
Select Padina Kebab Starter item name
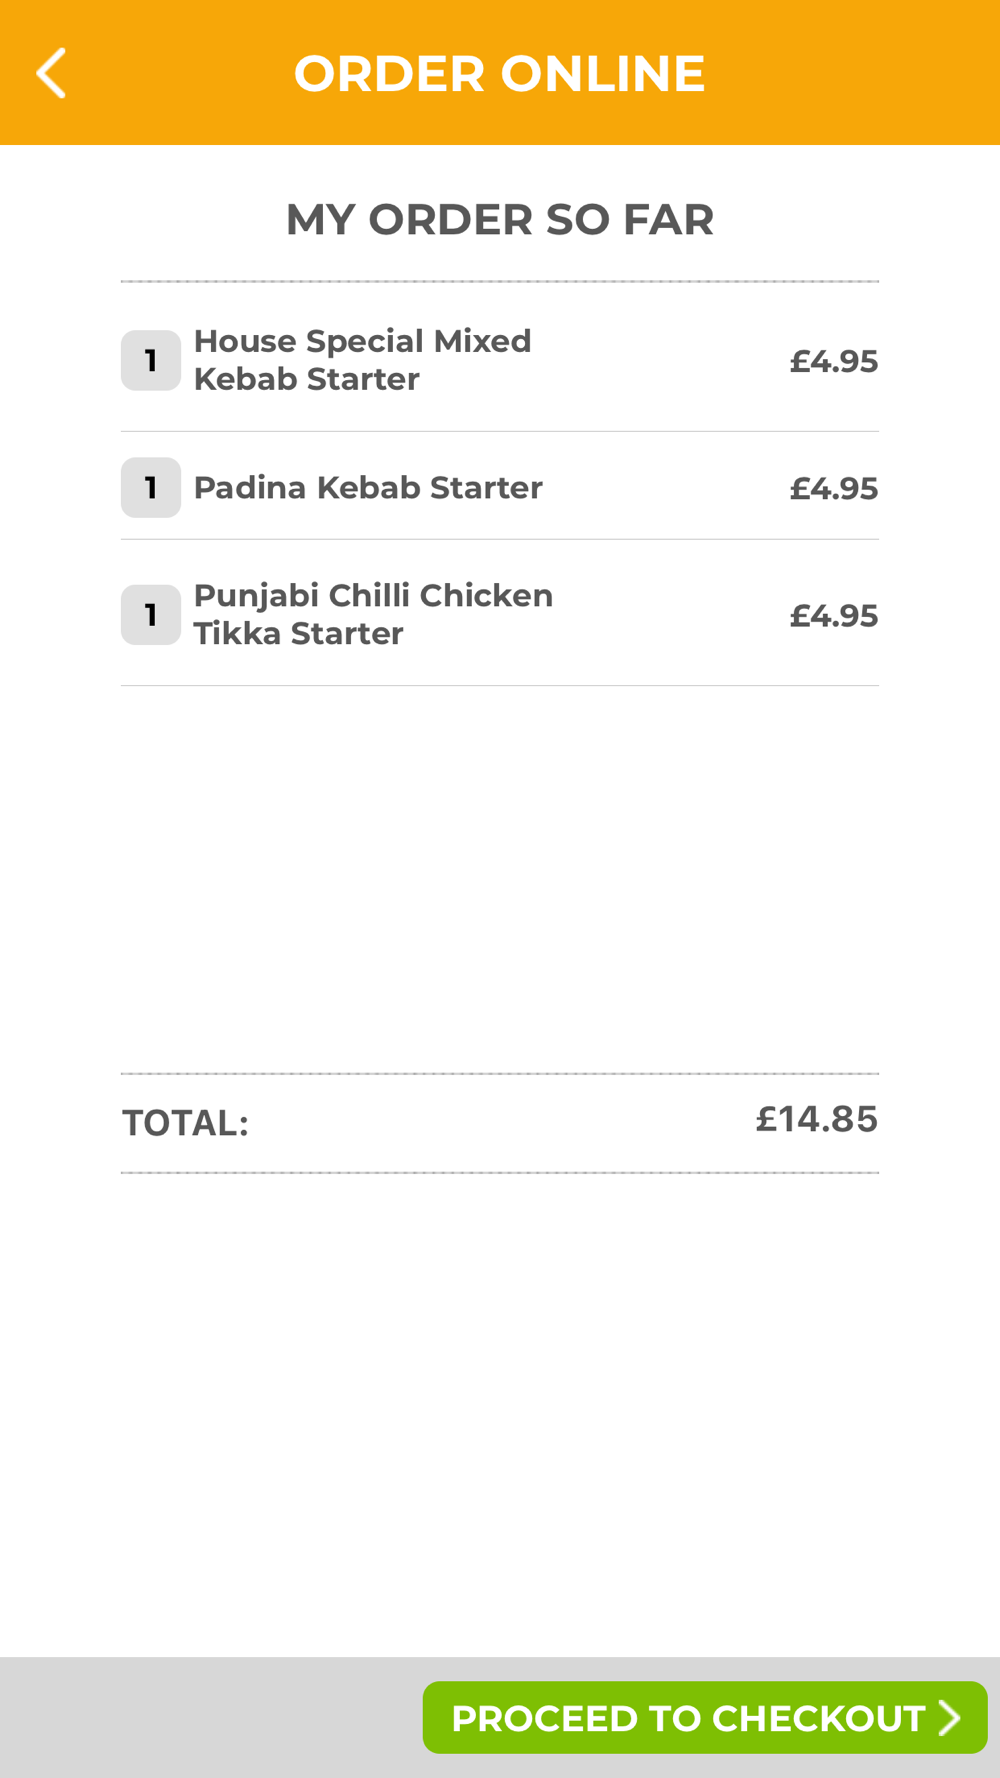[x=368, y=487]
